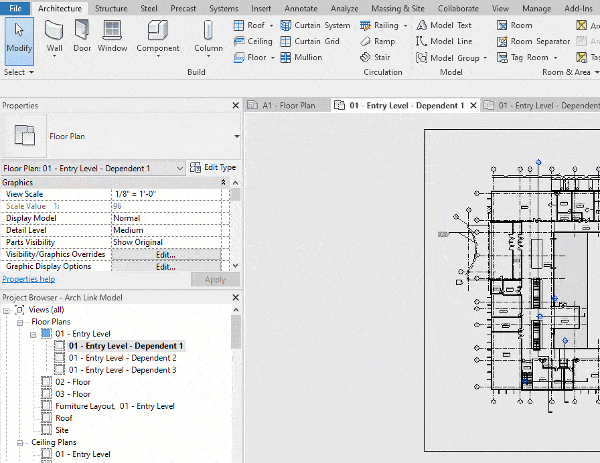Switch to A1 - Floor Plan view tab

[287, 105]
